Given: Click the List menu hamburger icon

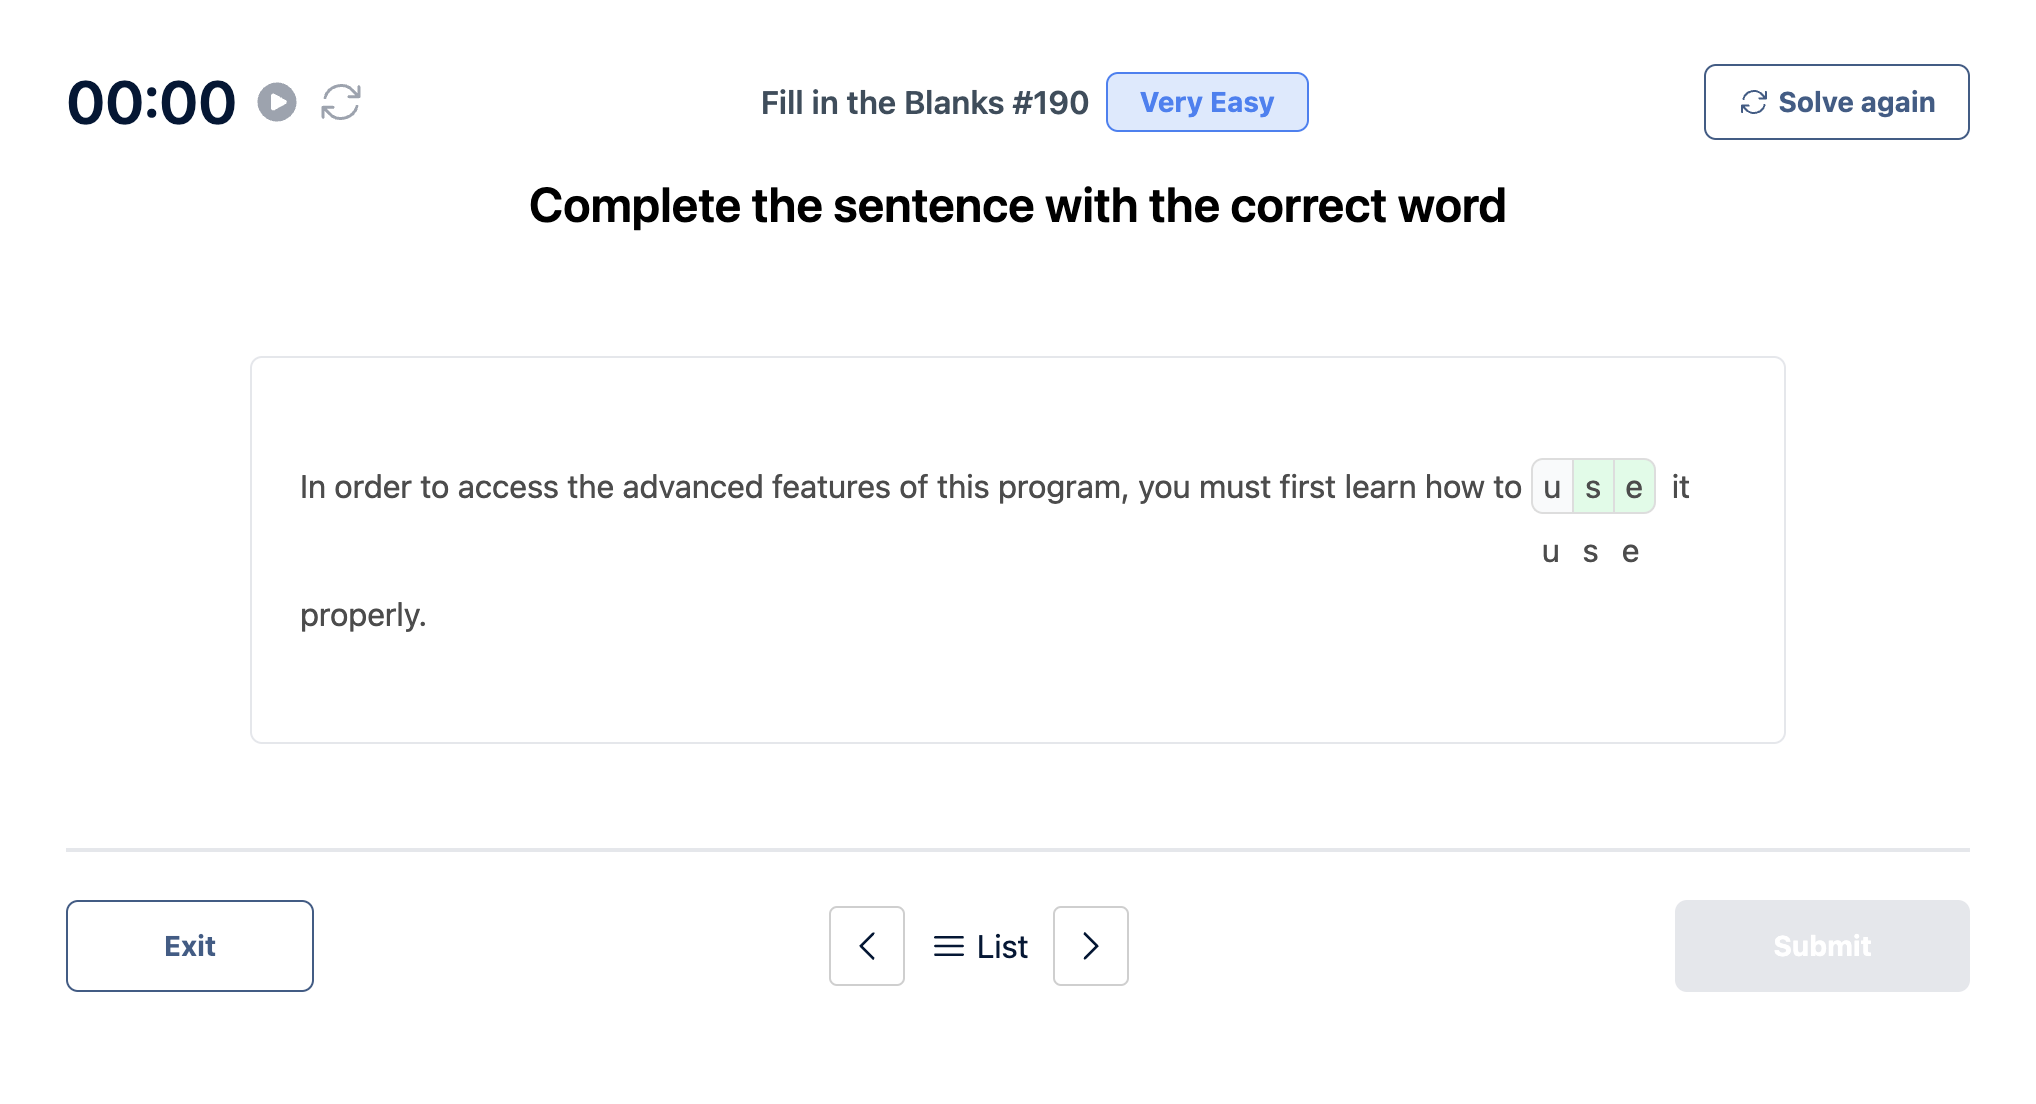Looking at the screenshot, I should click(x=947, y=944).
